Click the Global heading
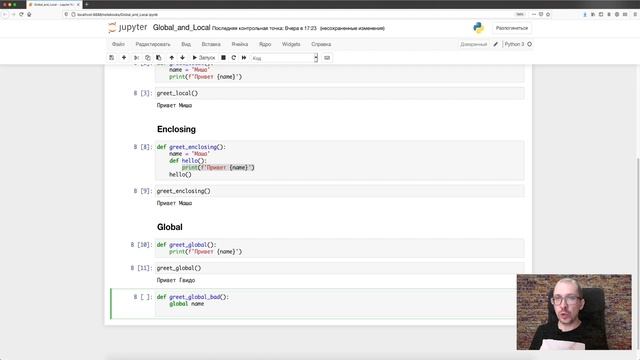Image resolution: width=640 pixels, height=360 pixels. pos(170,227)
